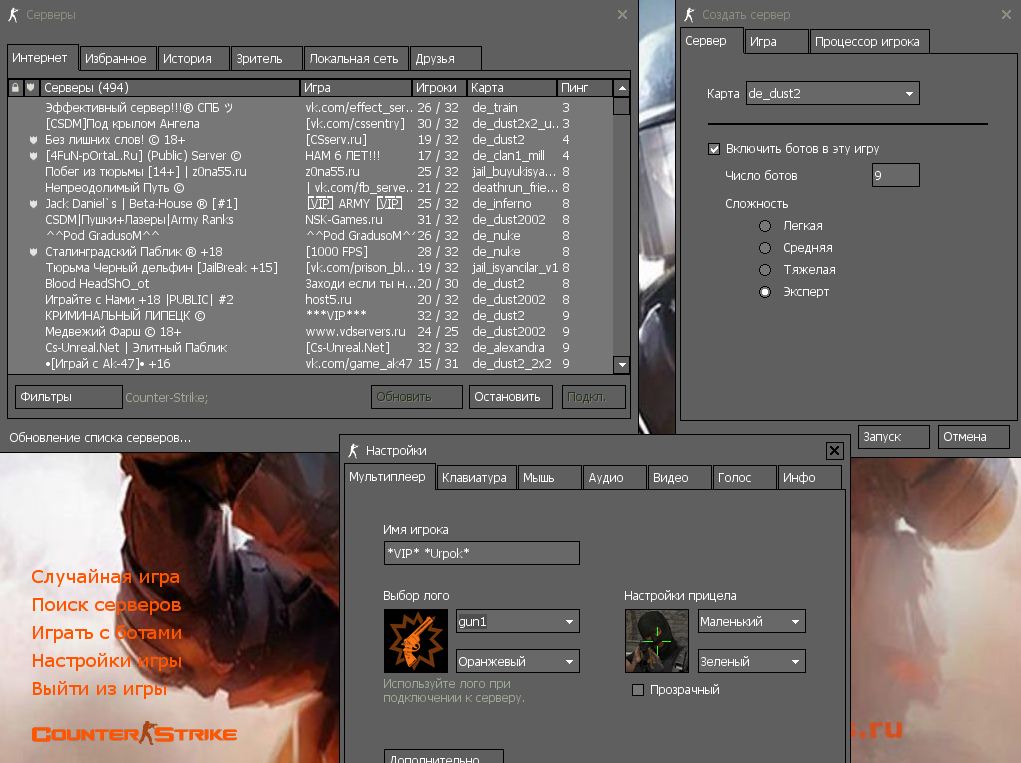Screen dimensions: 1021x763
Task: Close the Серверы window
Action: tap(622, 14)
